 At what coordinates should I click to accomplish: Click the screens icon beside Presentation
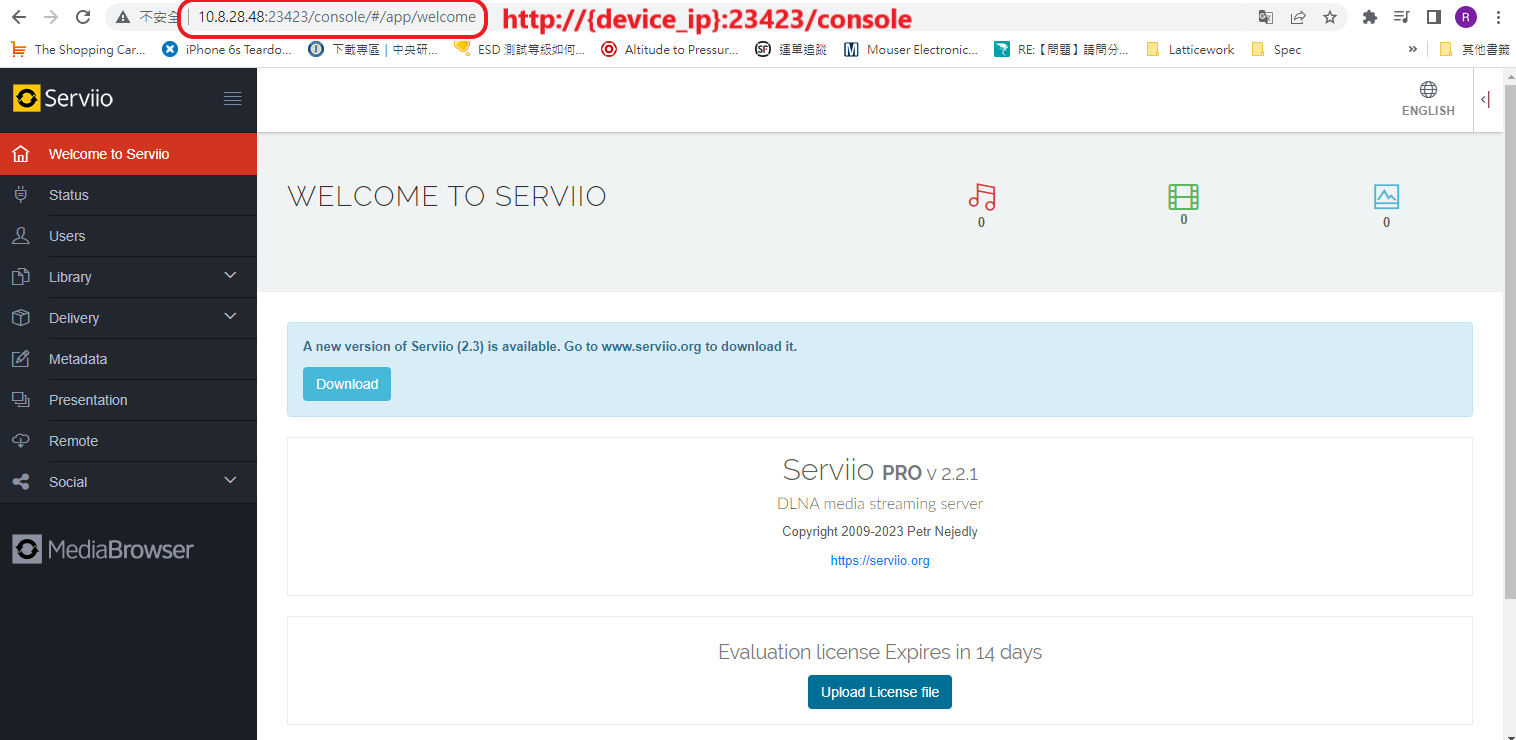pyautogui.click(x=21, y=400)
